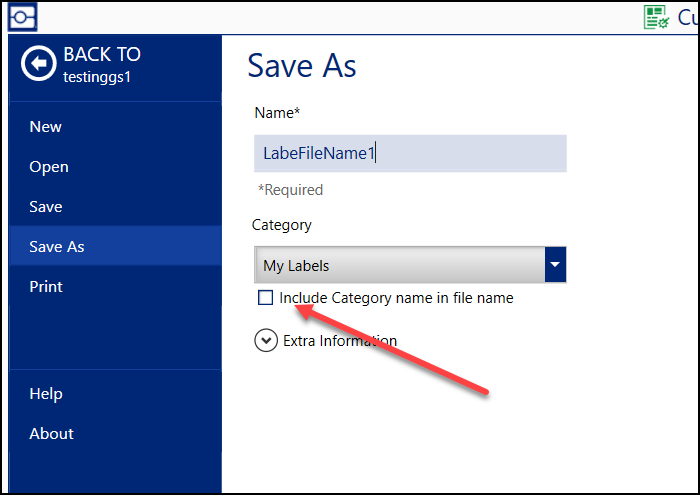Click the Save As page heading
Screen dimensions: 700x495
click(302, 66)
